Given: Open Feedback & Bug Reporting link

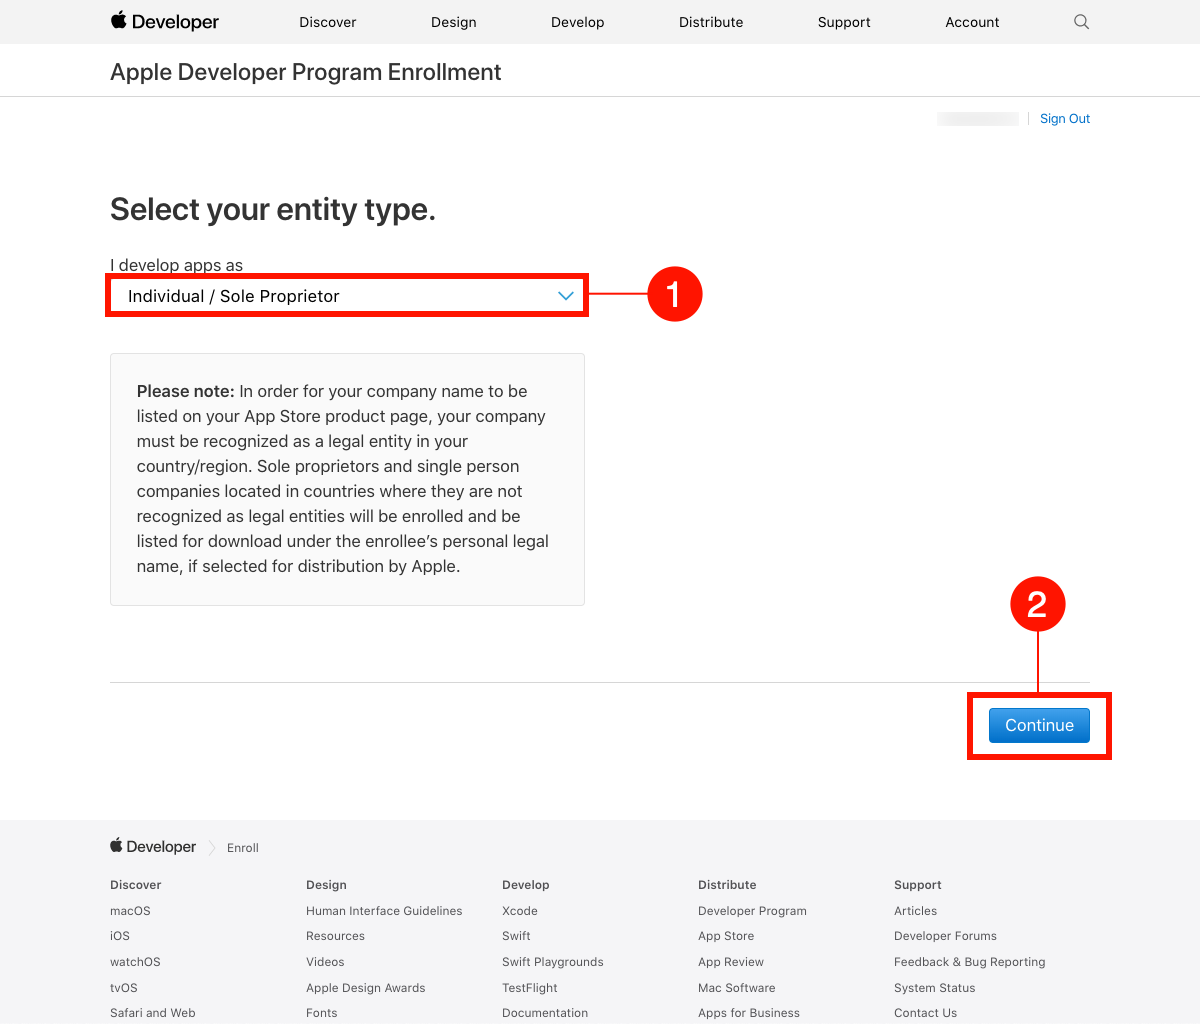Looking at the screenshot, I should [x=970, y=962].
